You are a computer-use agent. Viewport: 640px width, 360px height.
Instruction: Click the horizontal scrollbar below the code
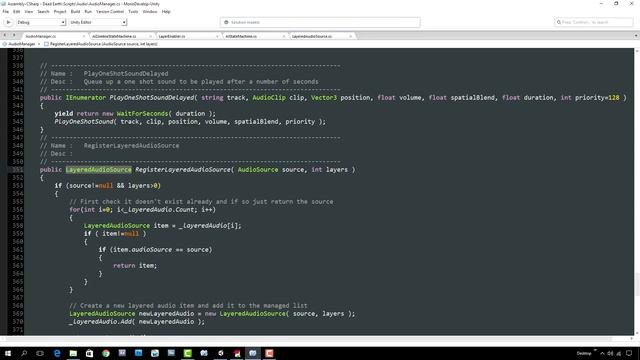pyautogui.click(x=308, y=339)
